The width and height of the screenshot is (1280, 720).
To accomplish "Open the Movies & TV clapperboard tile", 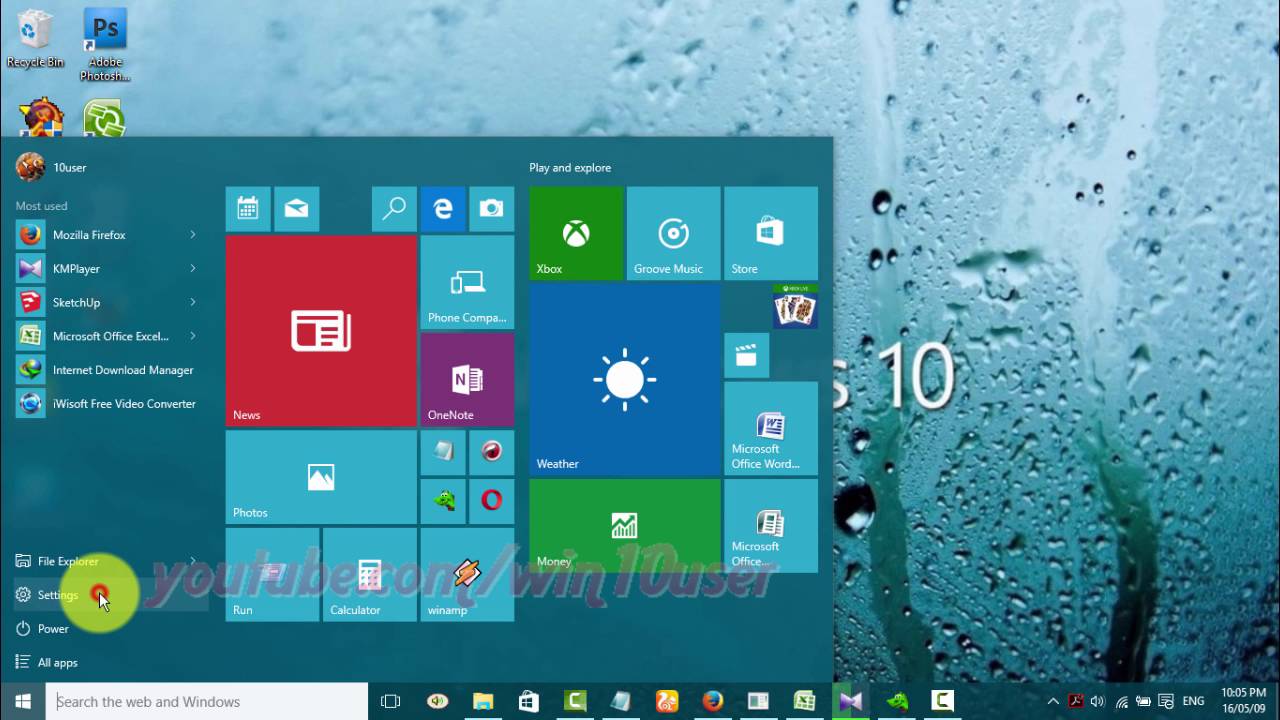I will [746, 355].
